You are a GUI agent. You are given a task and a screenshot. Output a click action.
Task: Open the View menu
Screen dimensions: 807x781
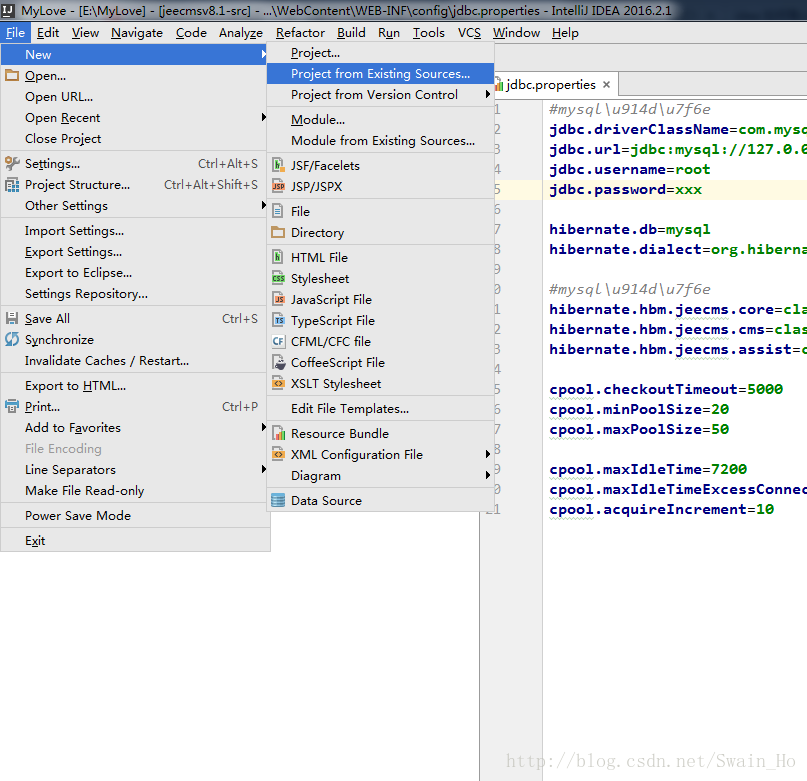(x=85, y=33)
